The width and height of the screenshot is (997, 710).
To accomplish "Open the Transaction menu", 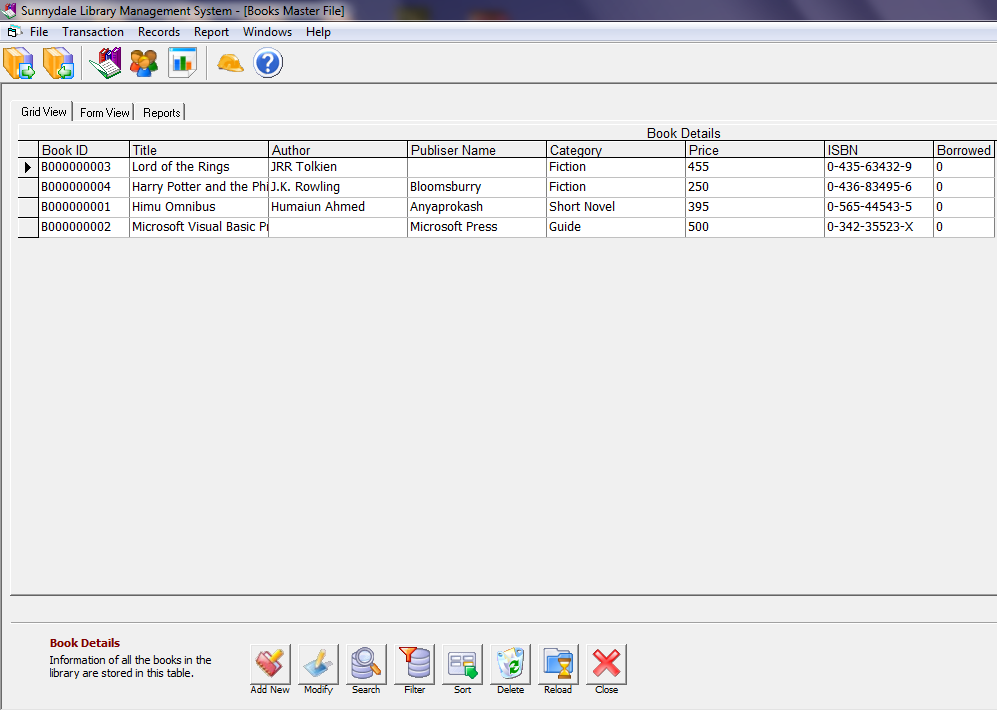I will point(93,31).
